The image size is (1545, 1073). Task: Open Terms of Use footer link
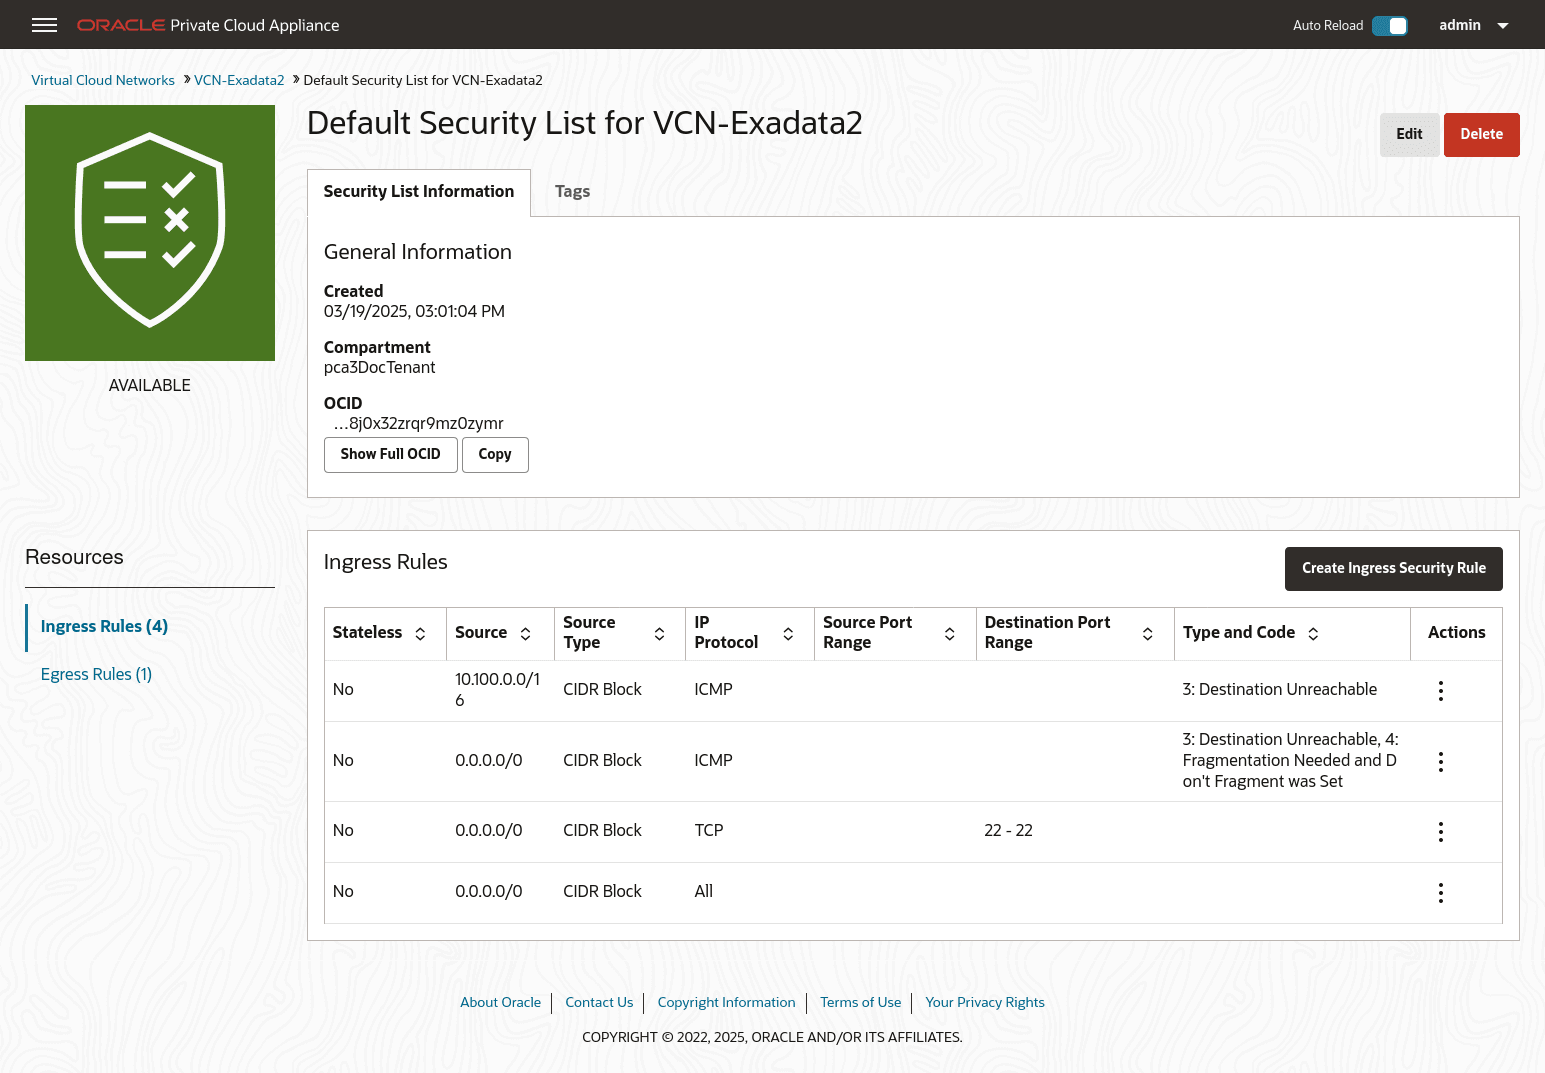860,1002
